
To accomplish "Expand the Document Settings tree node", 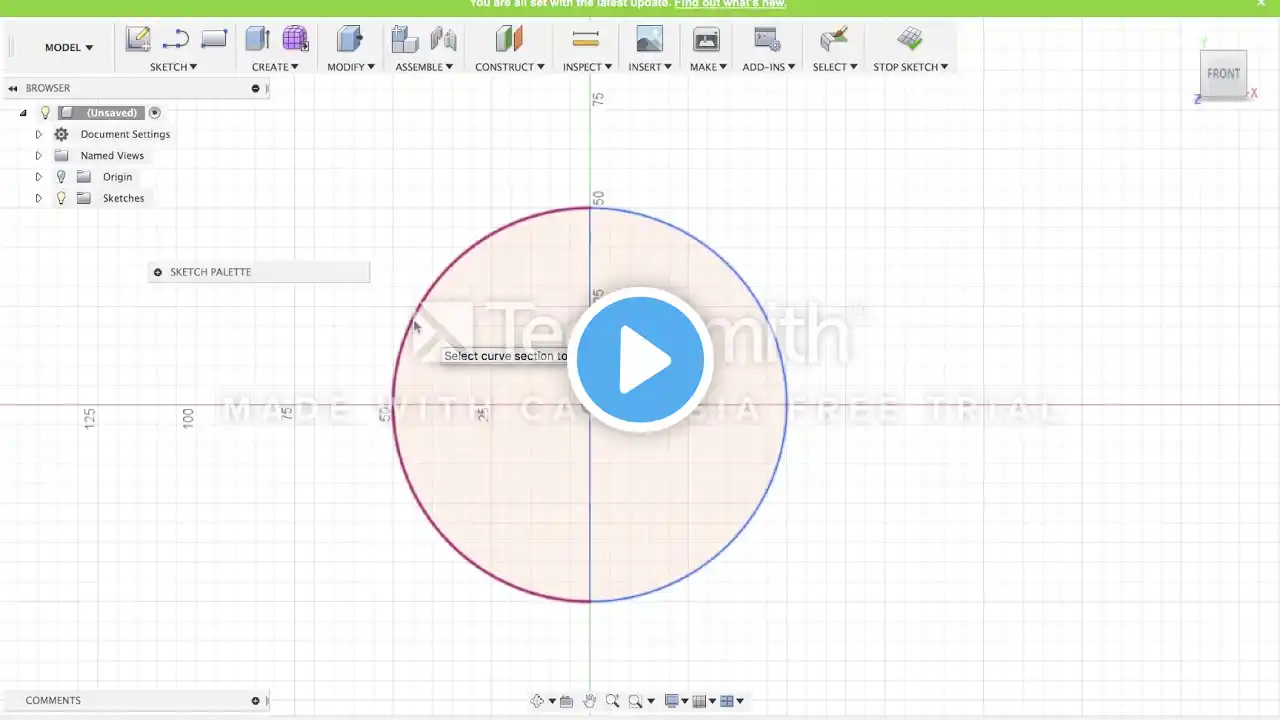I will coord(39,134).
